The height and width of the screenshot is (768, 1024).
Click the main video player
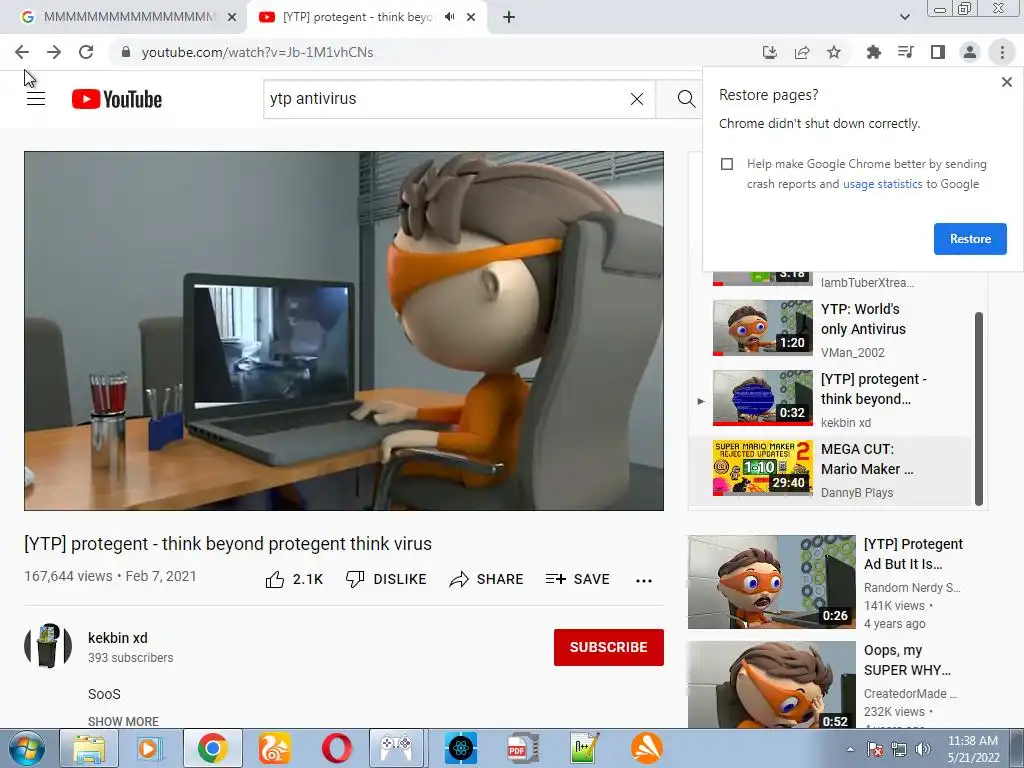(x=344, y=331)
